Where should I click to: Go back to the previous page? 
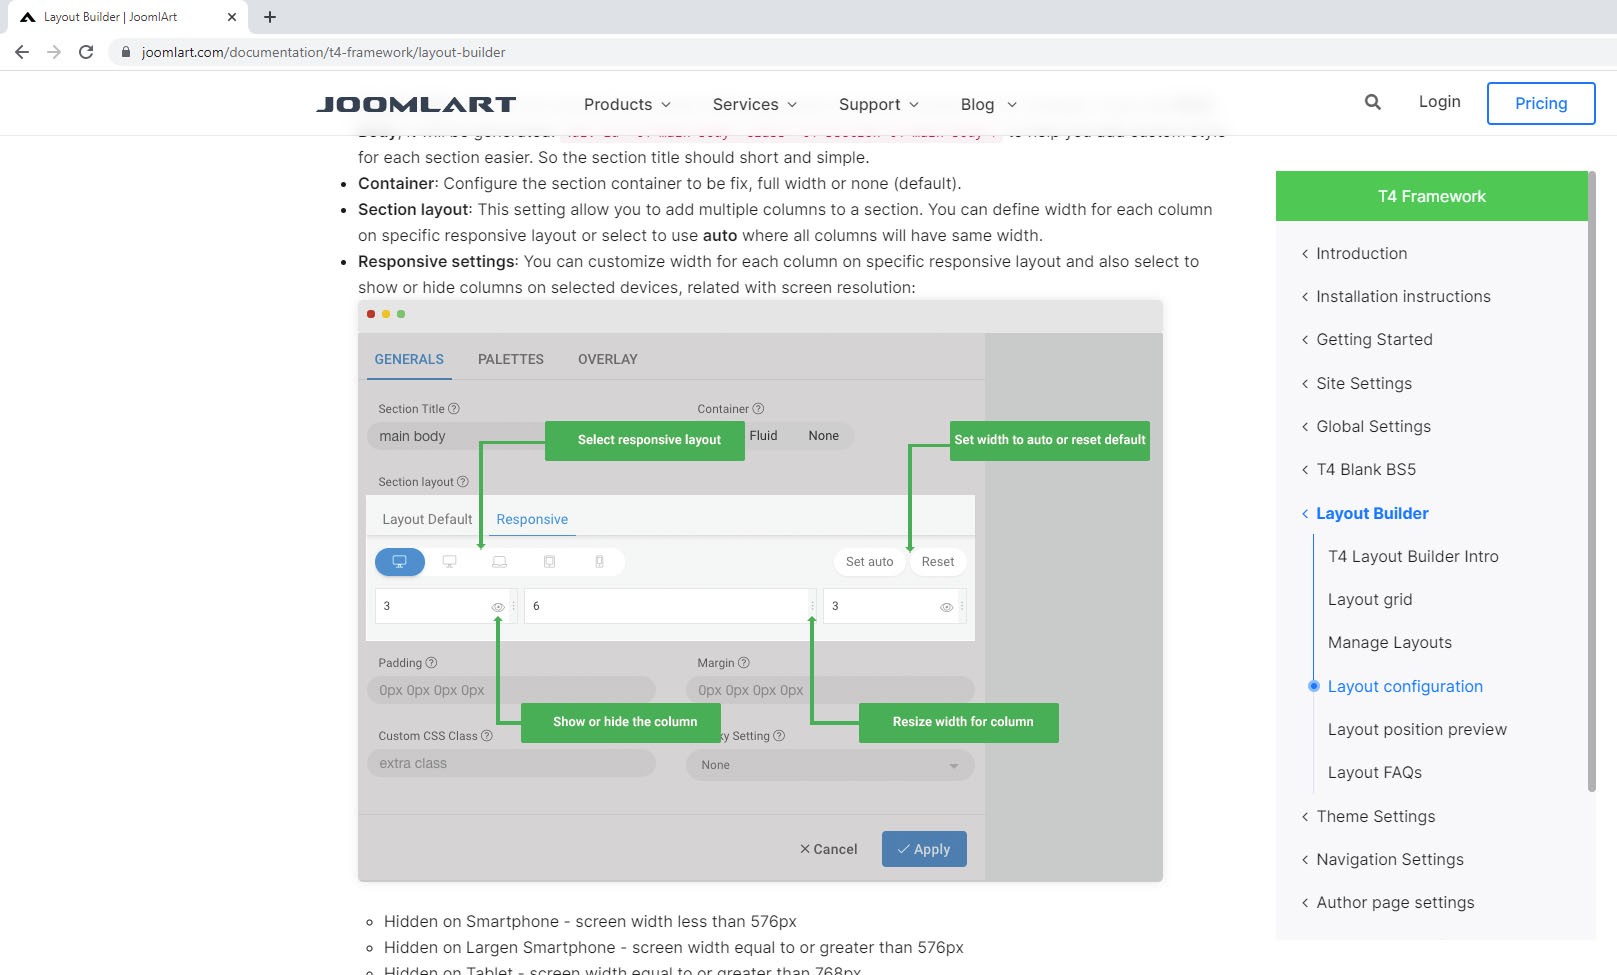[x=22, y=52]
